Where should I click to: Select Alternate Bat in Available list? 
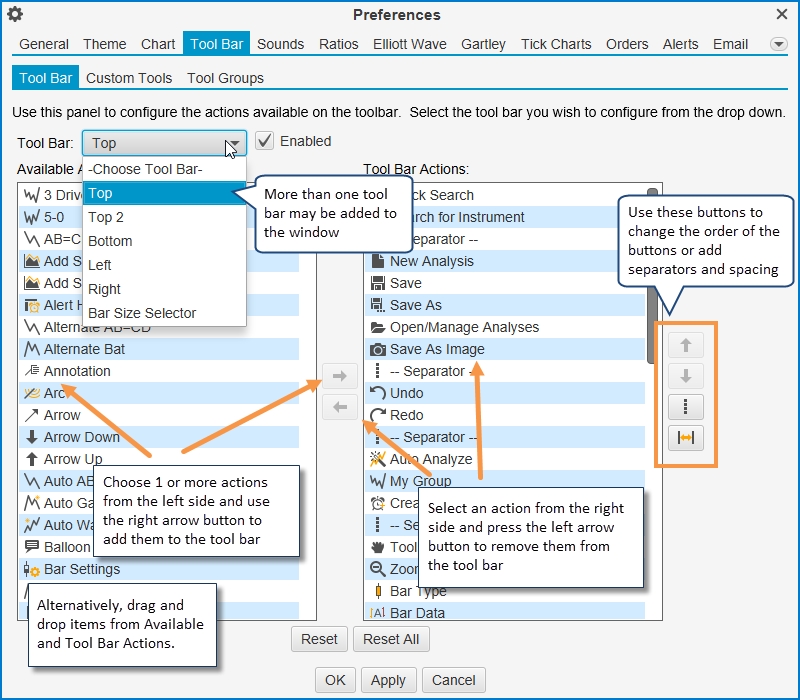(x=85, y=349)
